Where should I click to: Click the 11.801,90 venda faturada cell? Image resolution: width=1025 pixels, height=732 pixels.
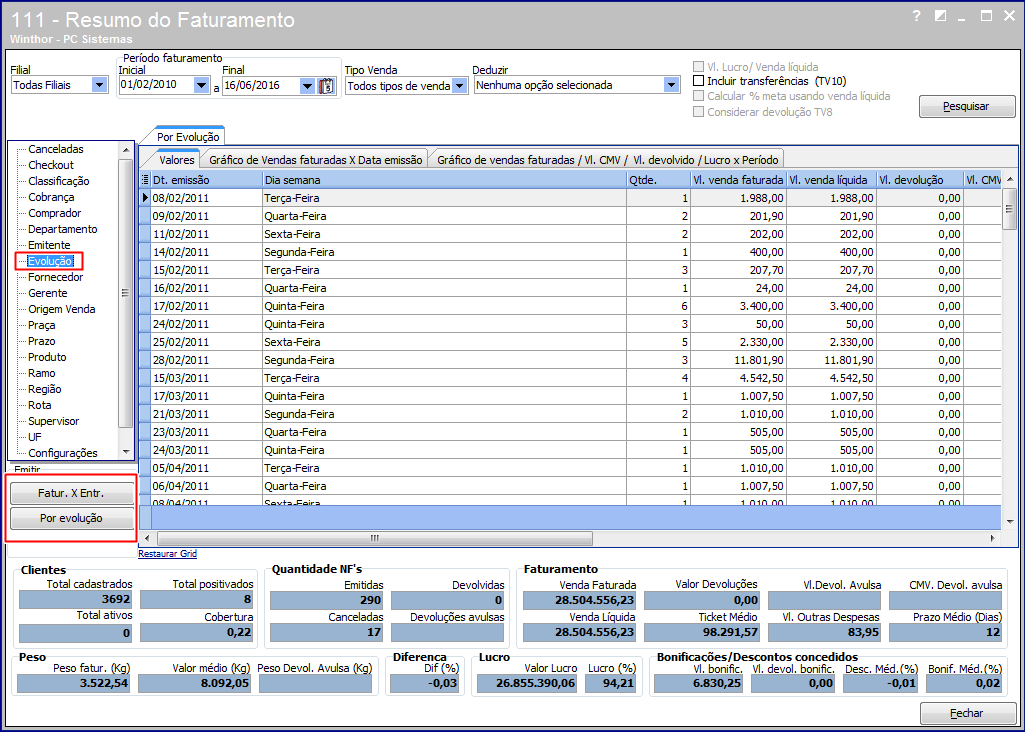click(x=739, y=360)
